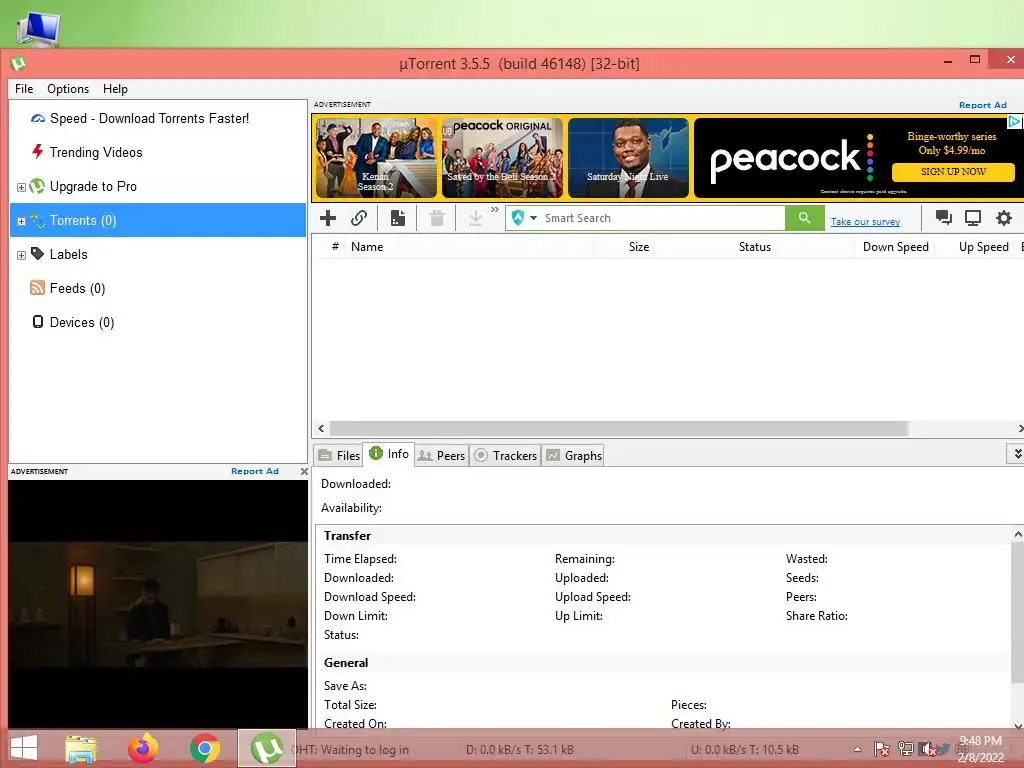
Task: Click the Saturday Night Live ad thumbnail
Action: (x=628, y=157)
